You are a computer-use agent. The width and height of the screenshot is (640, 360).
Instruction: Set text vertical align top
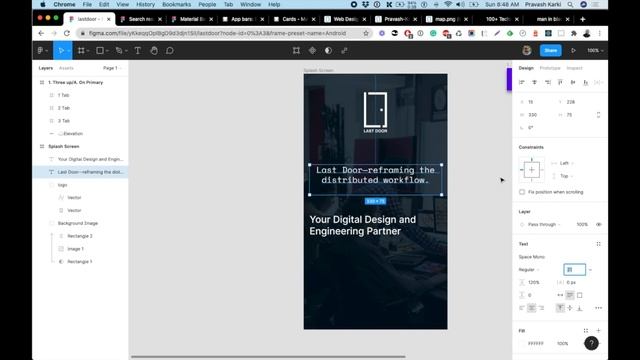pyautogui.click(x=560, y=308)
